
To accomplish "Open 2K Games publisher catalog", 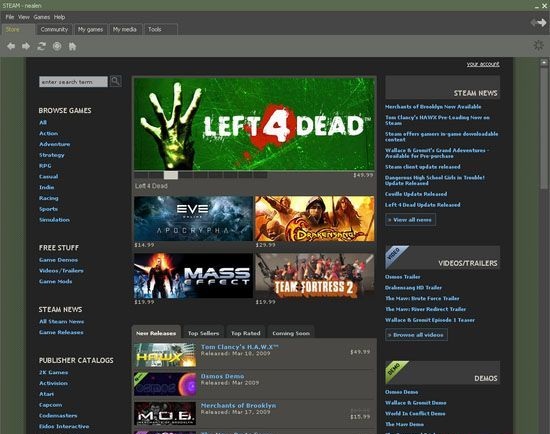I will [54, 373].
